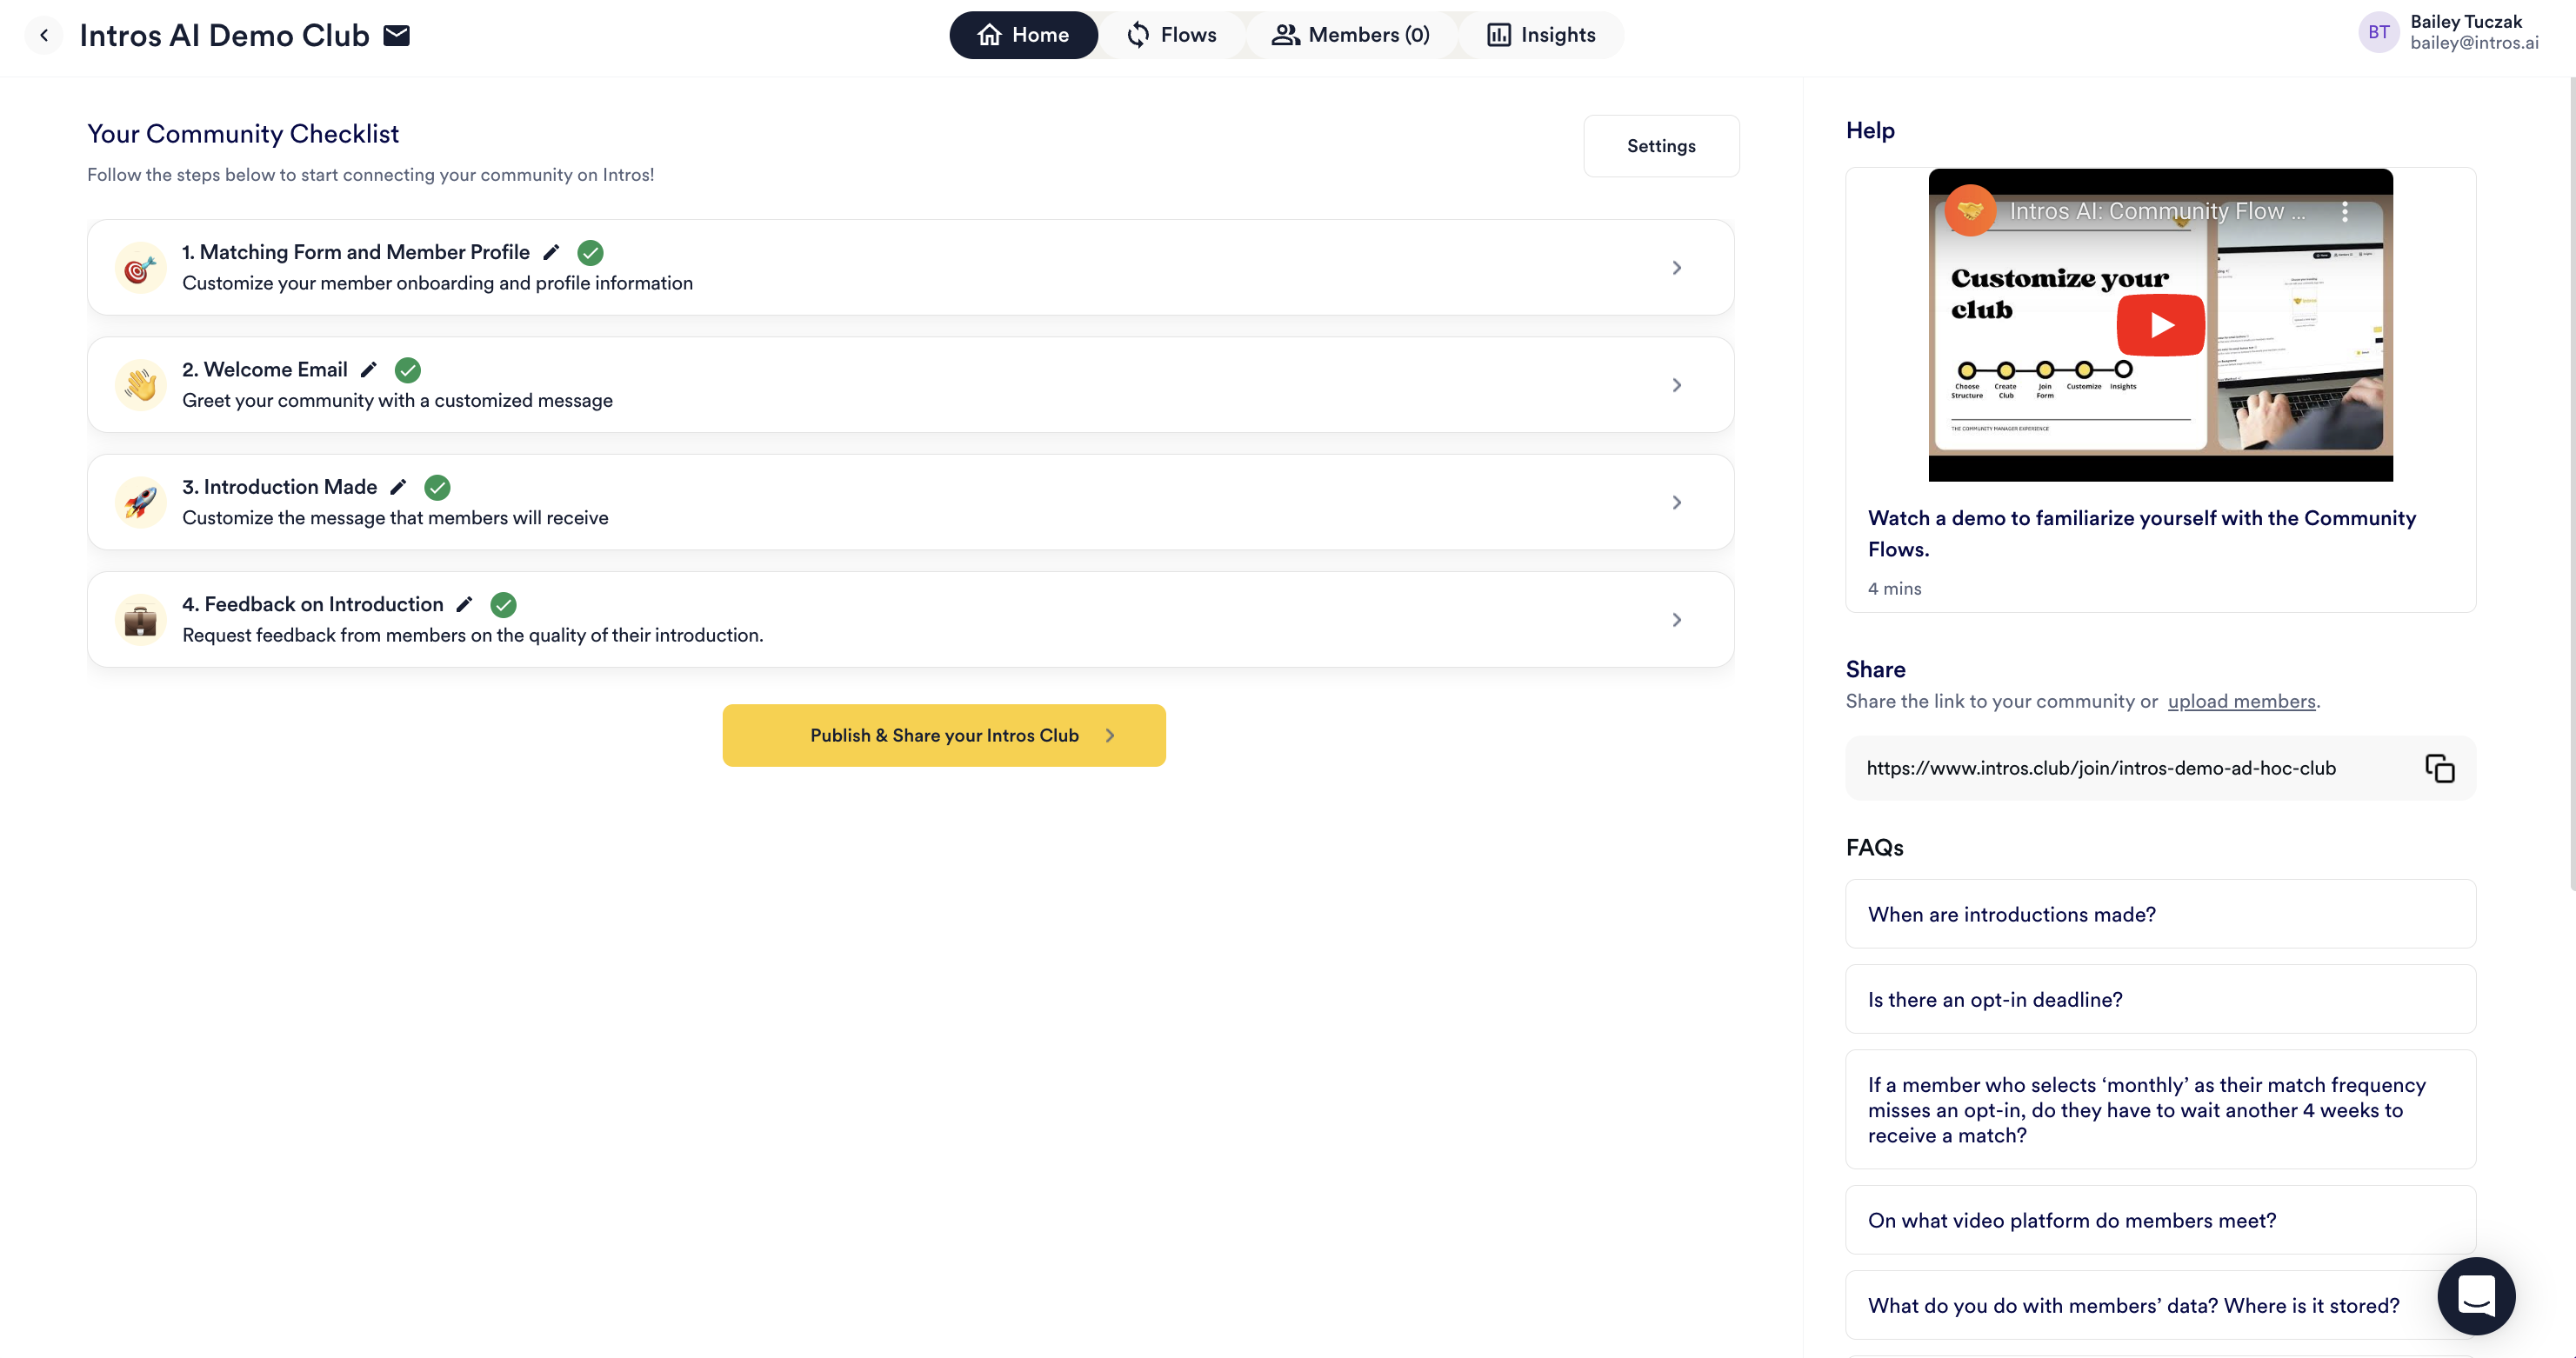Open the Settings button
The image size is (2576, 1358).
pos(1661,146)
